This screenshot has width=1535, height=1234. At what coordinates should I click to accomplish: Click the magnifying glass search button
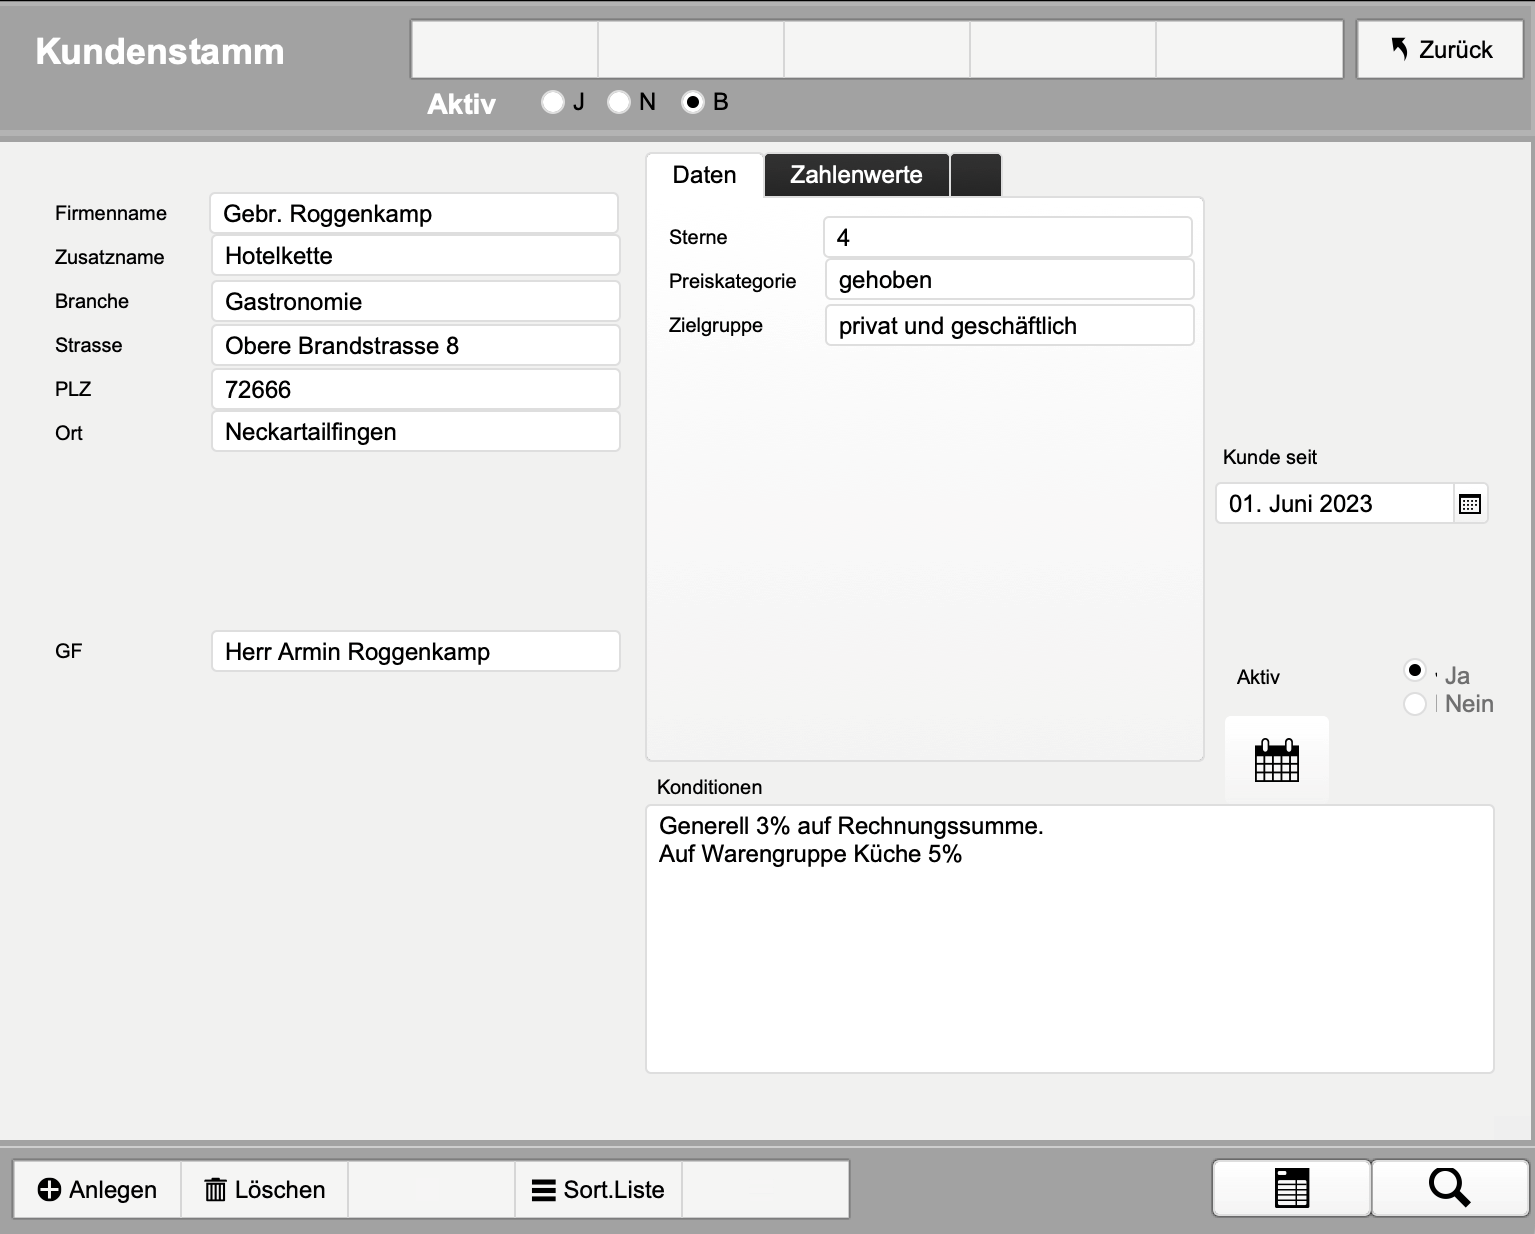[1449, 1188]
